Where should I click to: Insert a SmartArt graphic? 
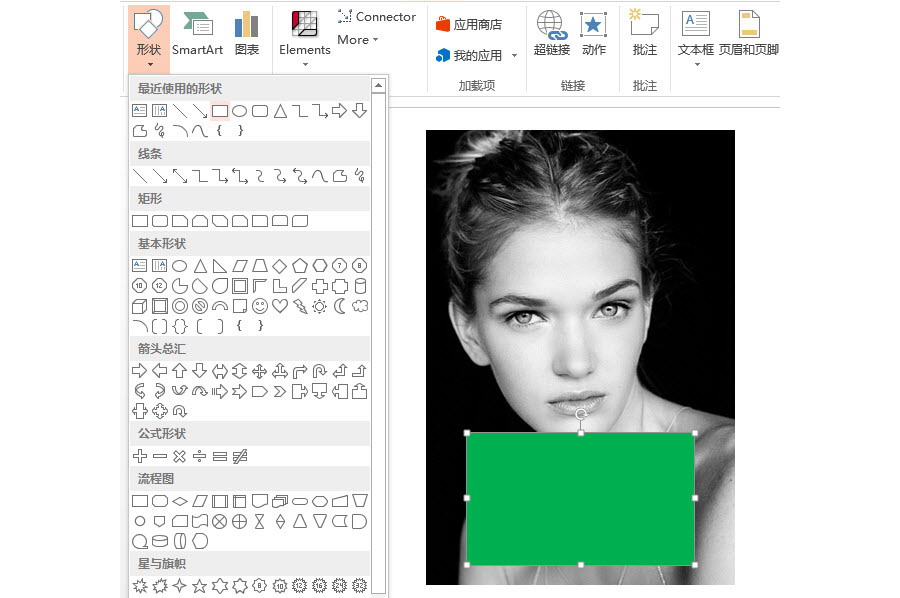coord(197,34)
